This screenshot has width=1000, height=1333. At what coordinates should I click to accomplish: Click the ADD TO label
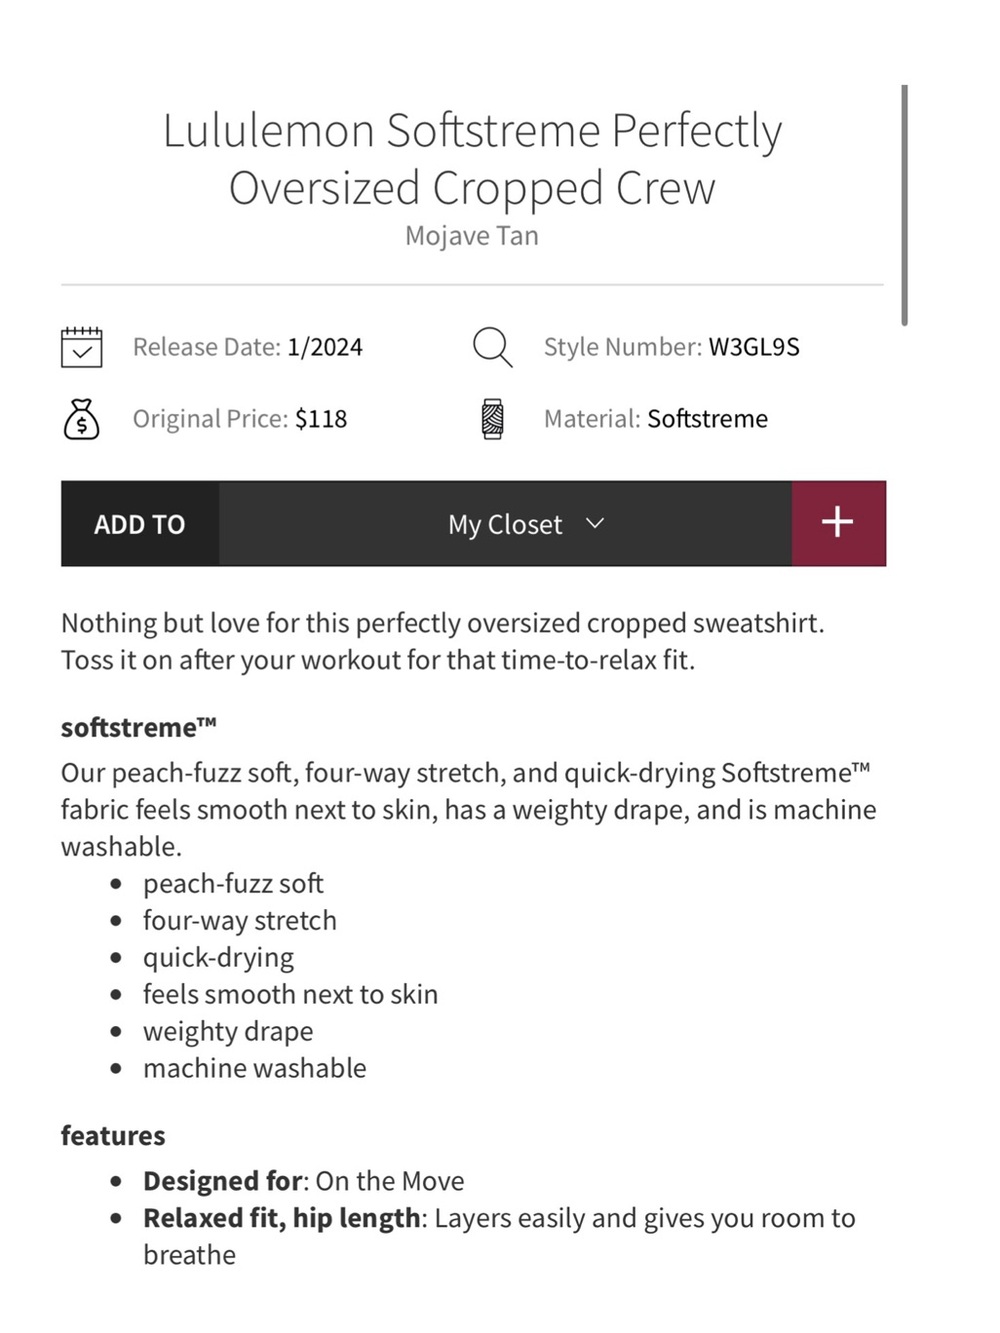(140, 524)
